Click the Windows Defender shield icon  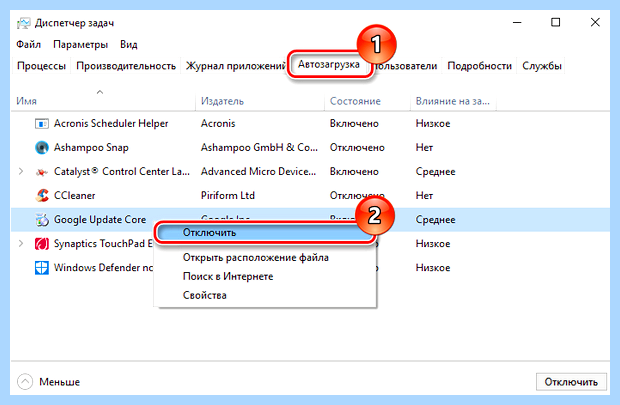[42, 268]
